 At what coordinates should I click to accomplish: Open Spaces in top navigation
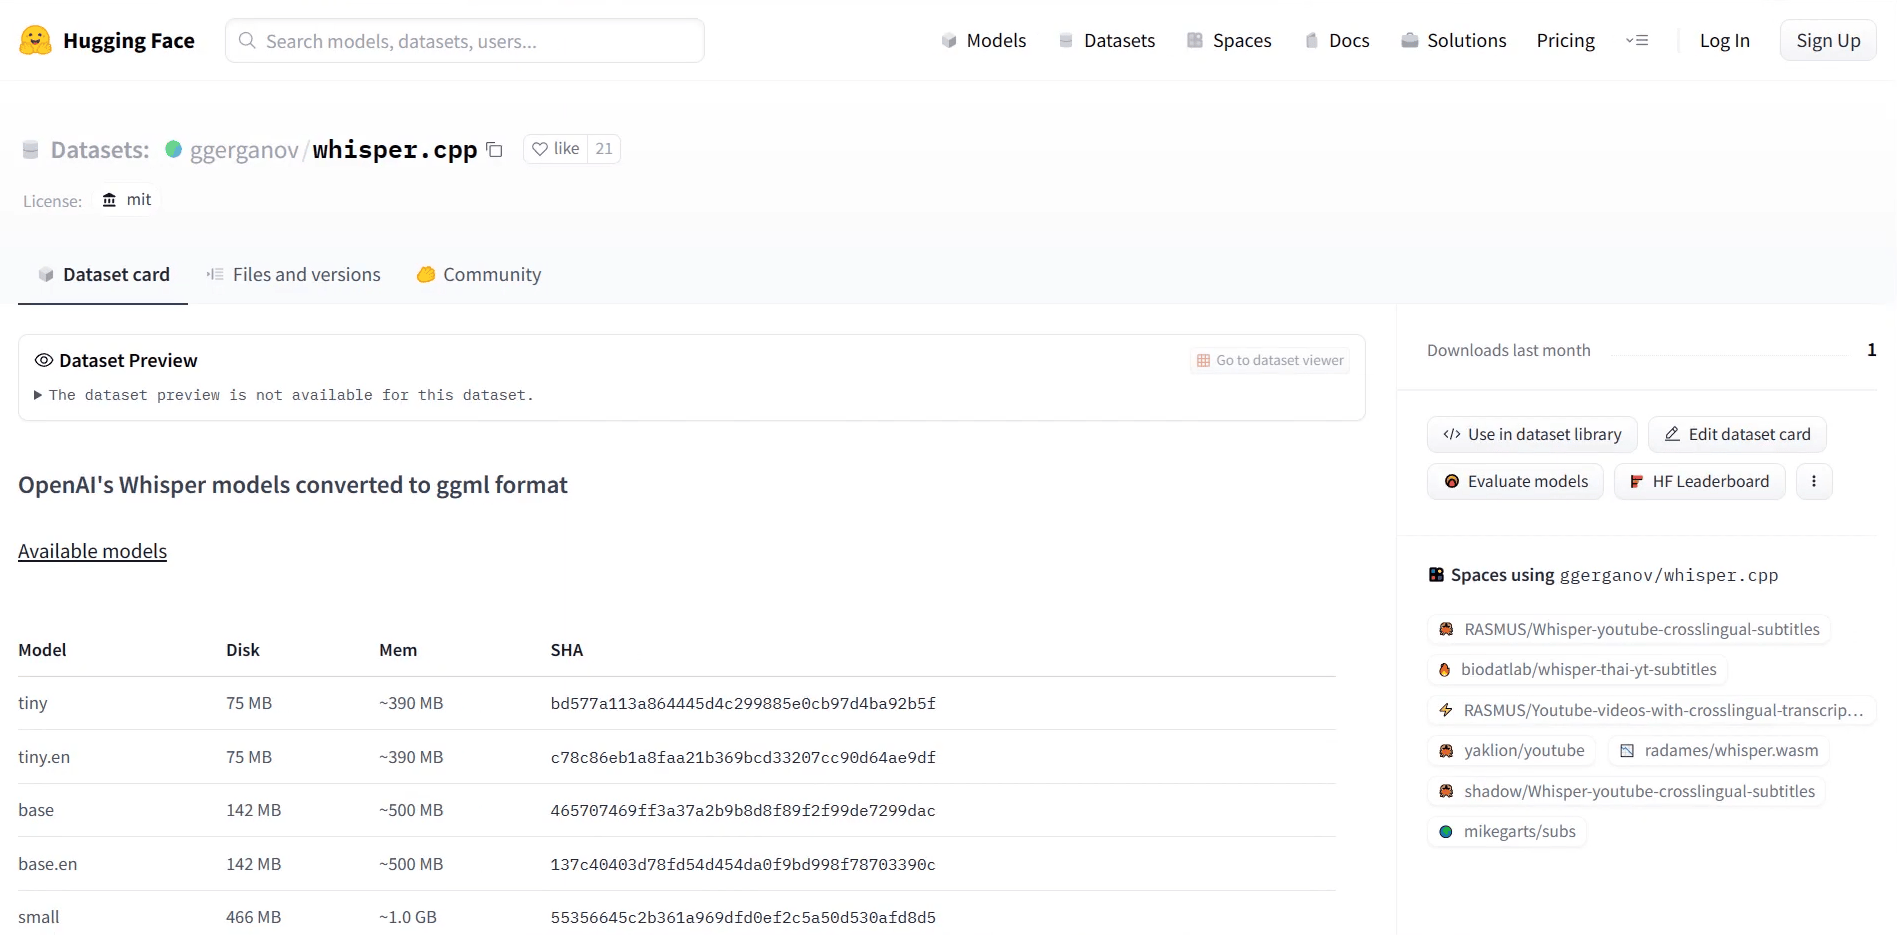[1229, 40]
